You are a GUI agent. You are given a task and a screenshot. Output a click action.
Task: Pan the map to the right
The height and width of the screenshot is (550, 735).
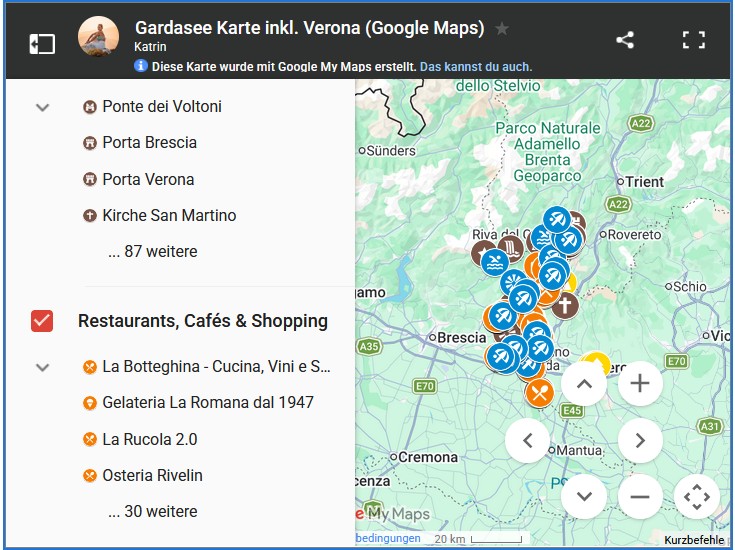tap(640, 440)
